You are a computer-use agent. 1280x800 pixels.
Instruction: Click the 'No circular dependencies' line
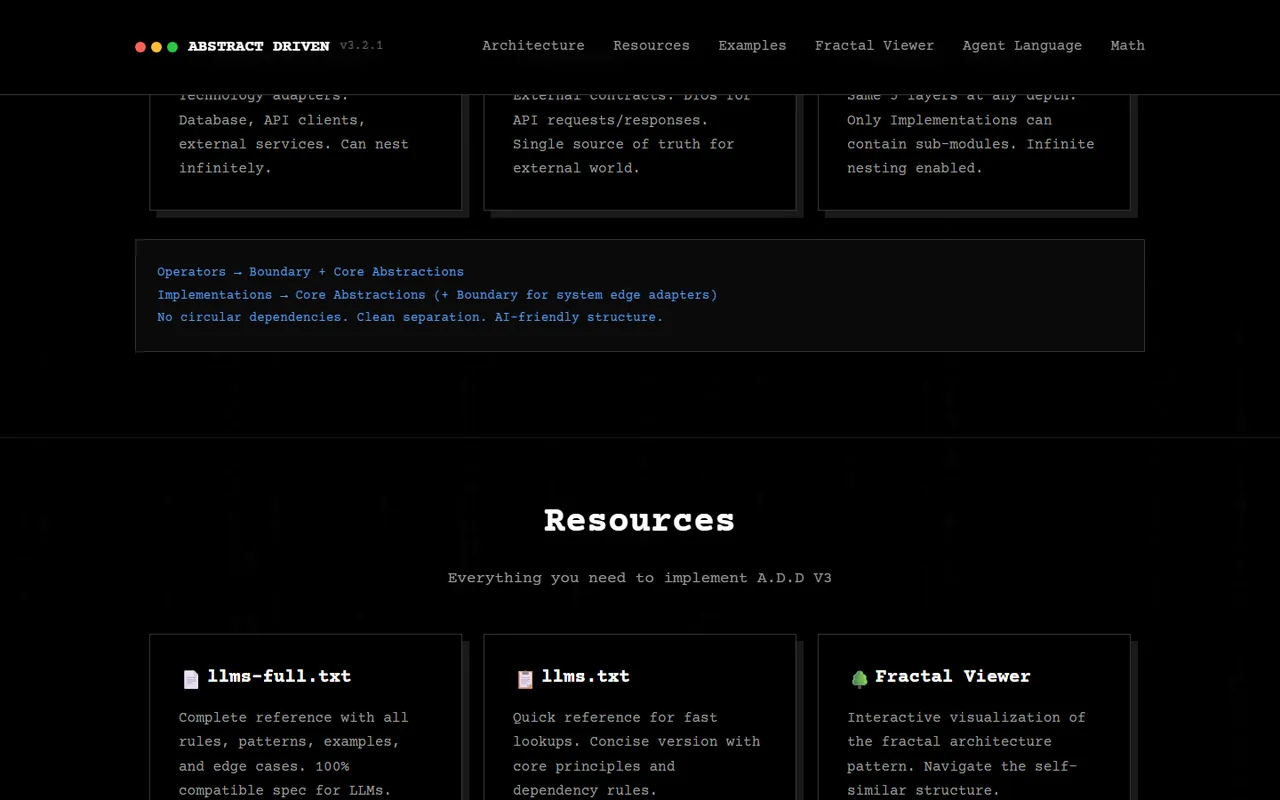click(x=410, y=317)
